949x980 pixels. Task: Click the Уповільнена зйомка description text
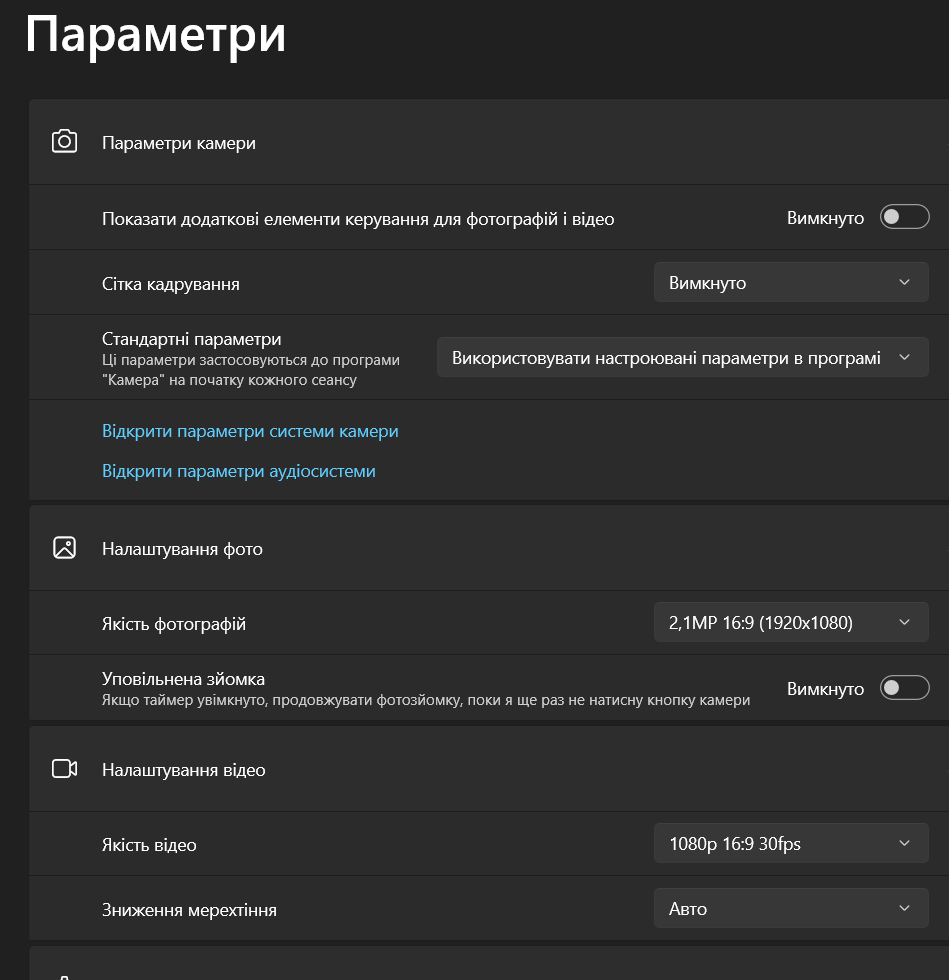(426, 700)
